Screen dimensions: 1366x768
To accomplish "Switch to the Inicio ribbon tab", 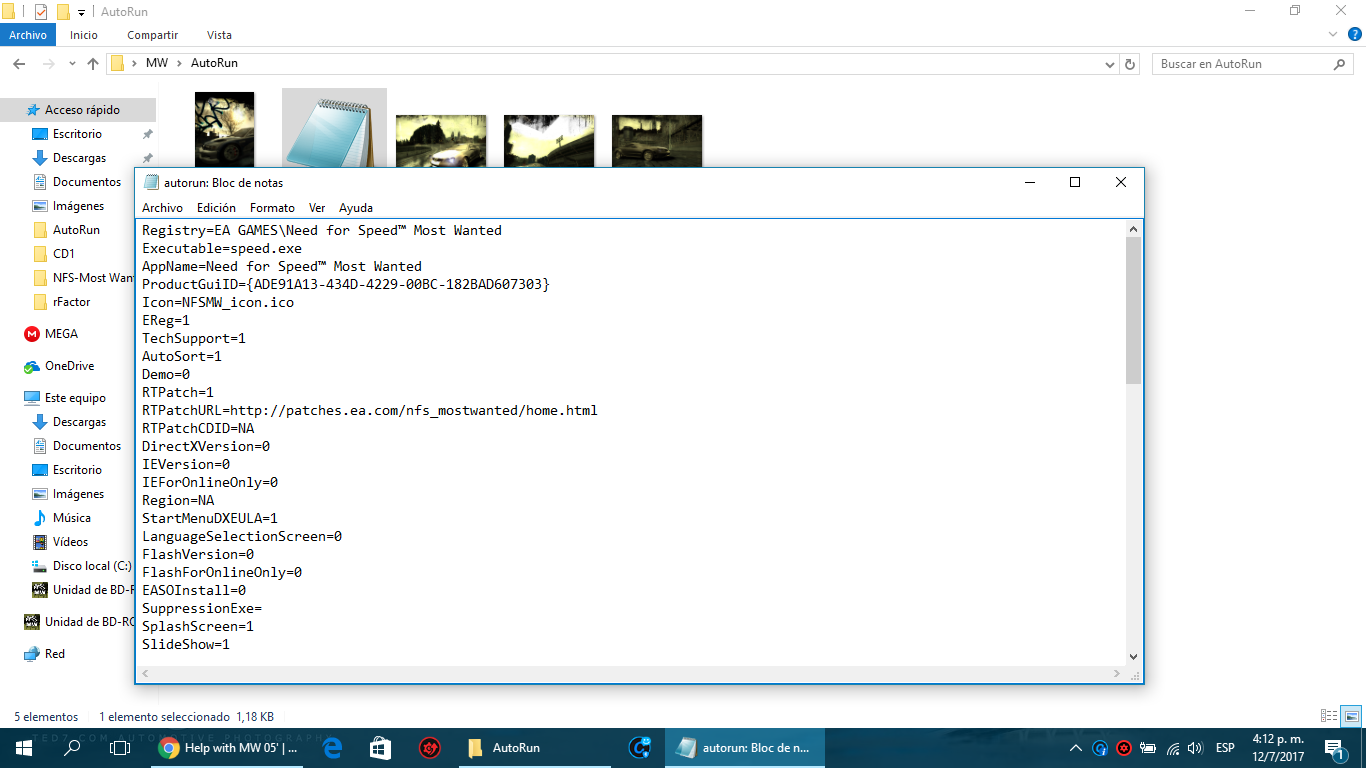I will [84, 35].
